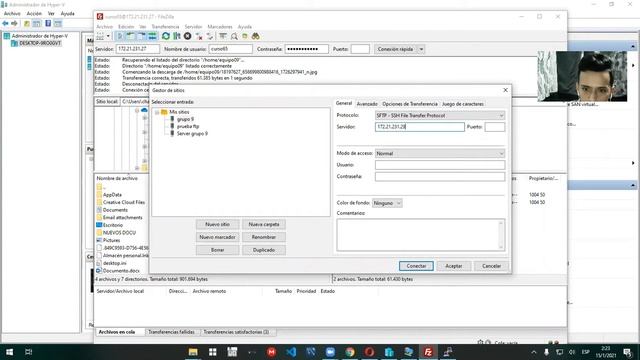Open File Explorer from the taskbar
This screenshot has width=640, height=360.
coord(193,352)
